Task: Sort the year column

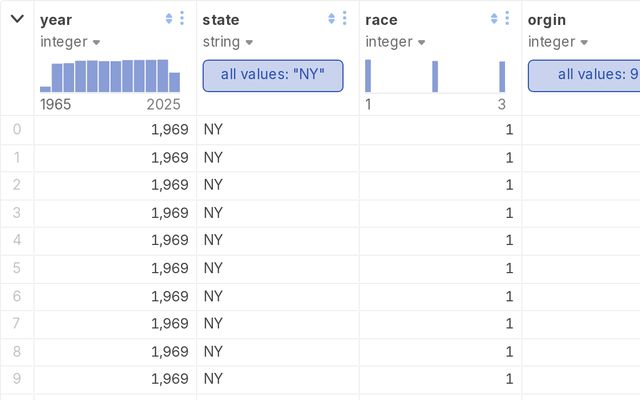Action: coord(169,18)
